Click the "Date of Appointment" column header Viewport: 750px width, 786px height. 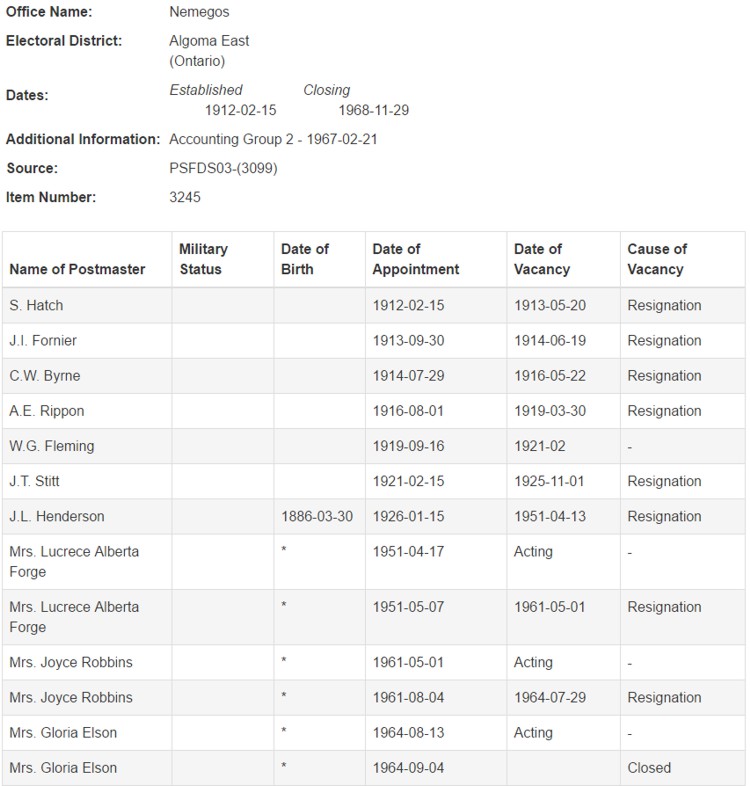[416, 259]
